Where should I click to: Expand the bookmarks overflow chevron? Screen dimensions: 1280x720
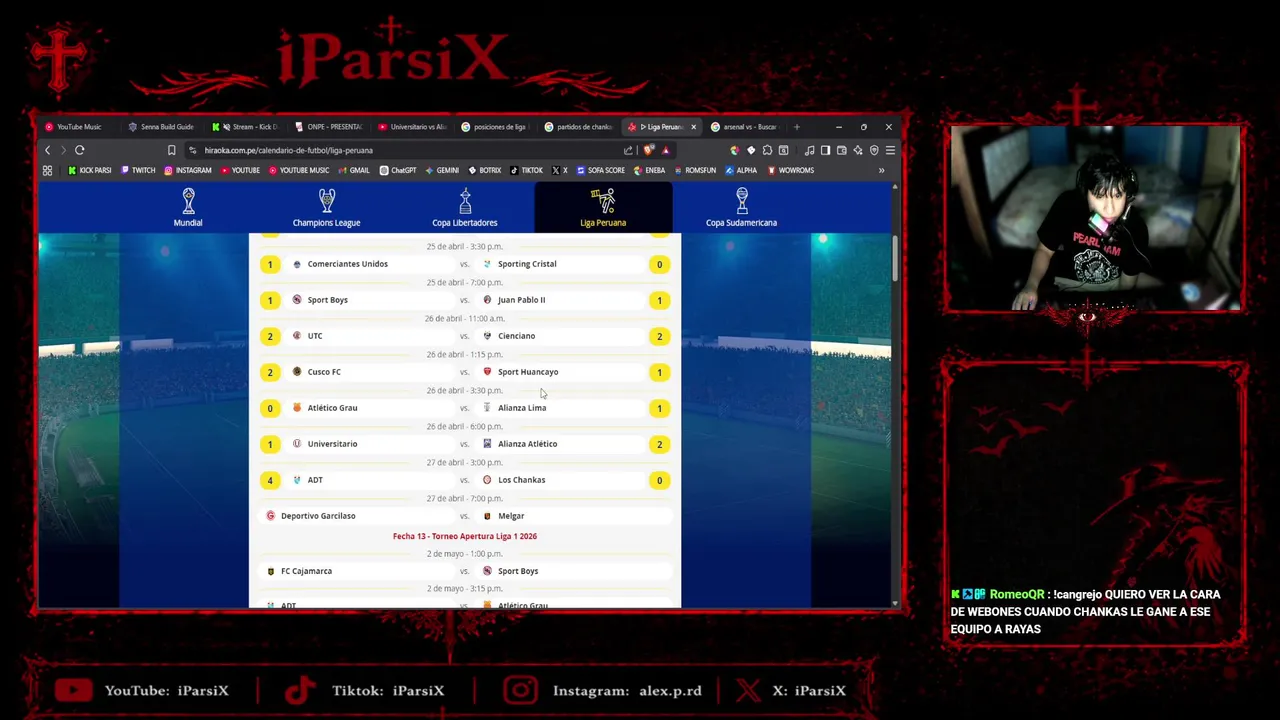pos(881,170)
